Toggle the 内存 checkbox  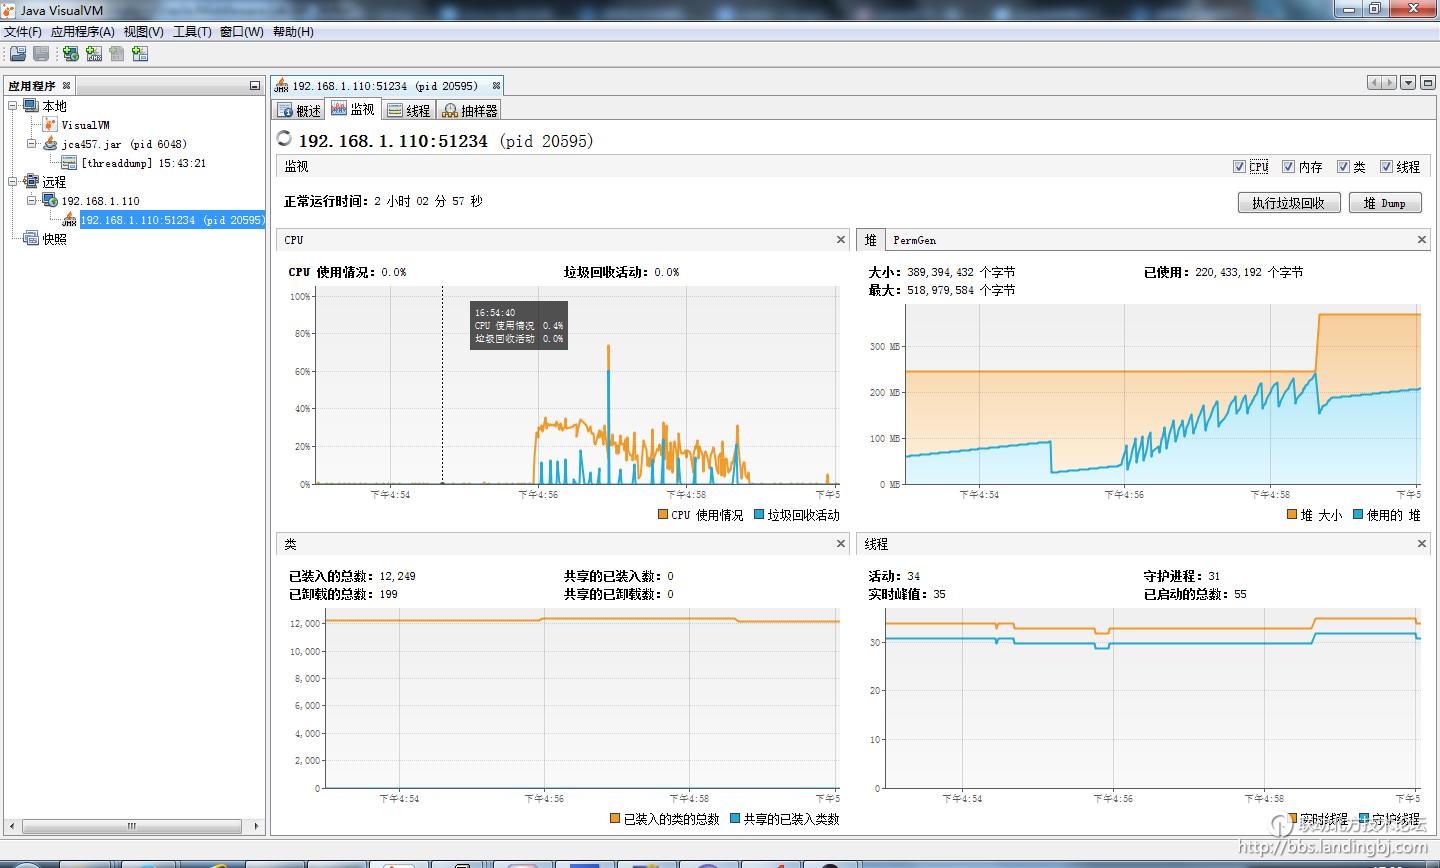[1289, 167]
